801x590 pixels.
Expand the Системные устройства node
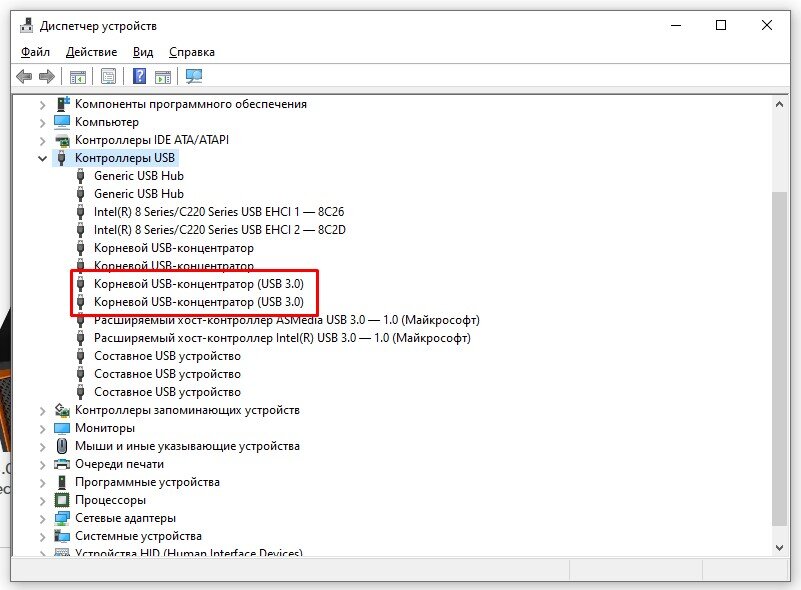pos(42,536)
